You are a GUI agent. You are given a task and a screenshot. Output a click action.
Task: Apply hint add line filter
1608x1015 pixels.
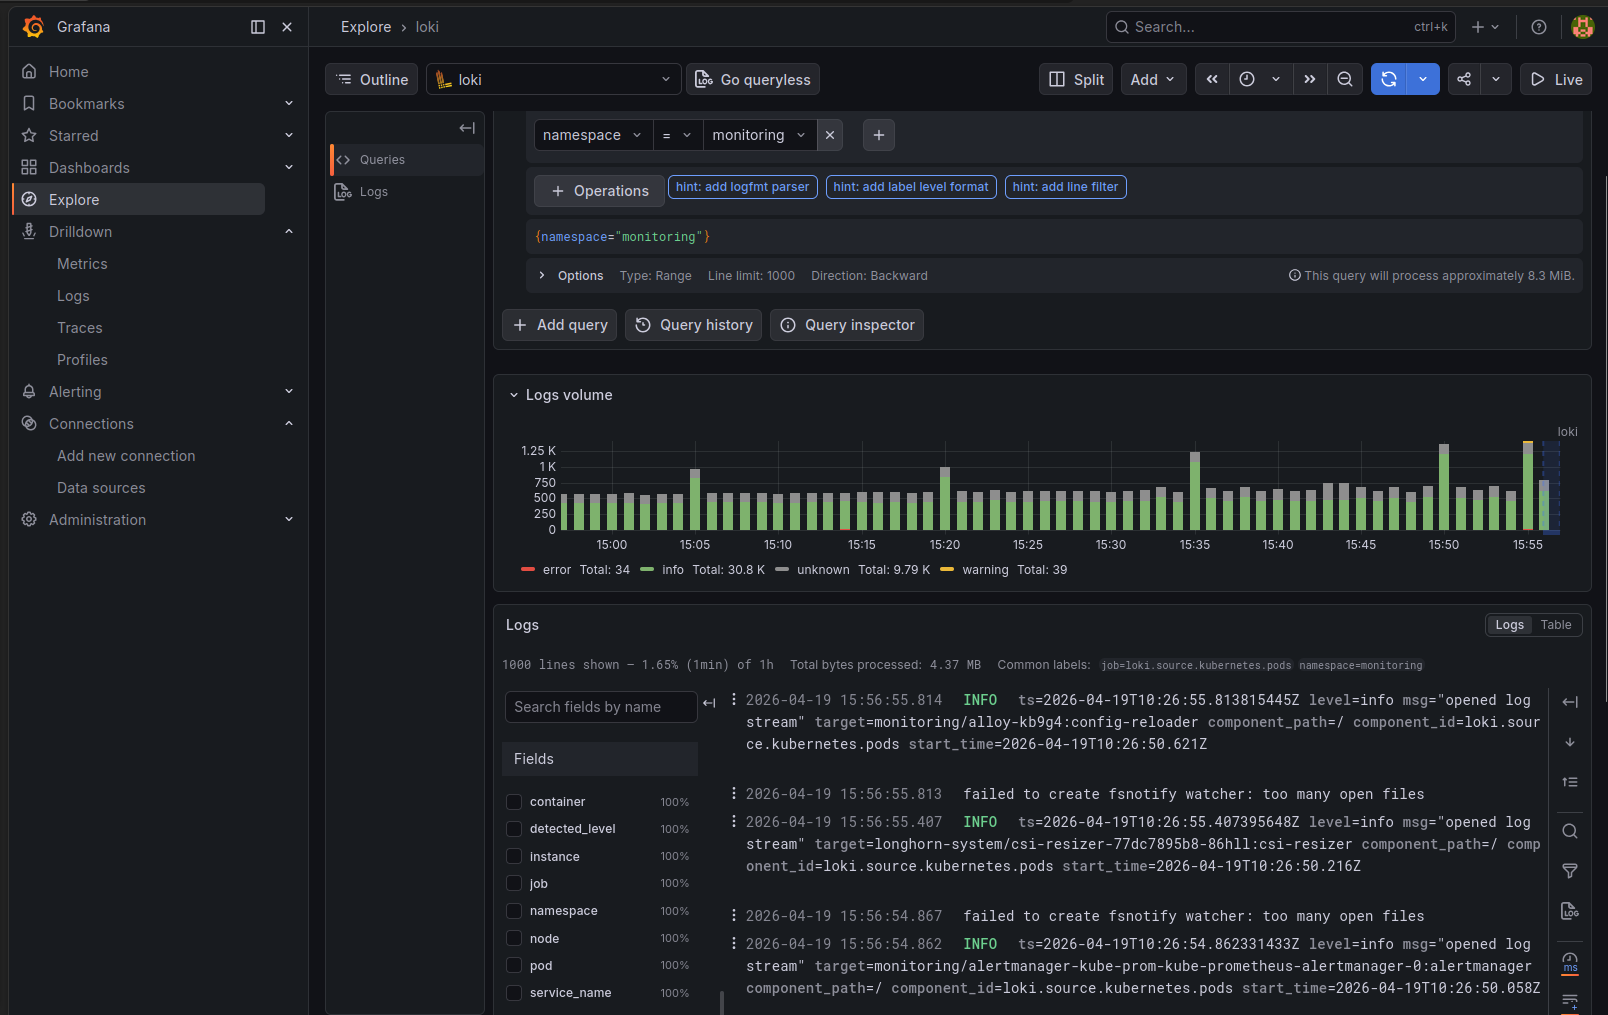coord(1065,187)
